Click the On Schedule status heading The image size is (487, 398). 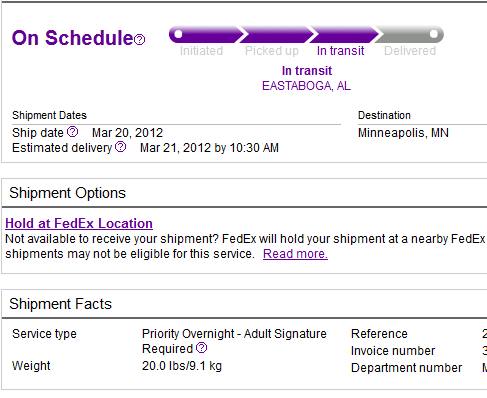[x=72, y=38]
